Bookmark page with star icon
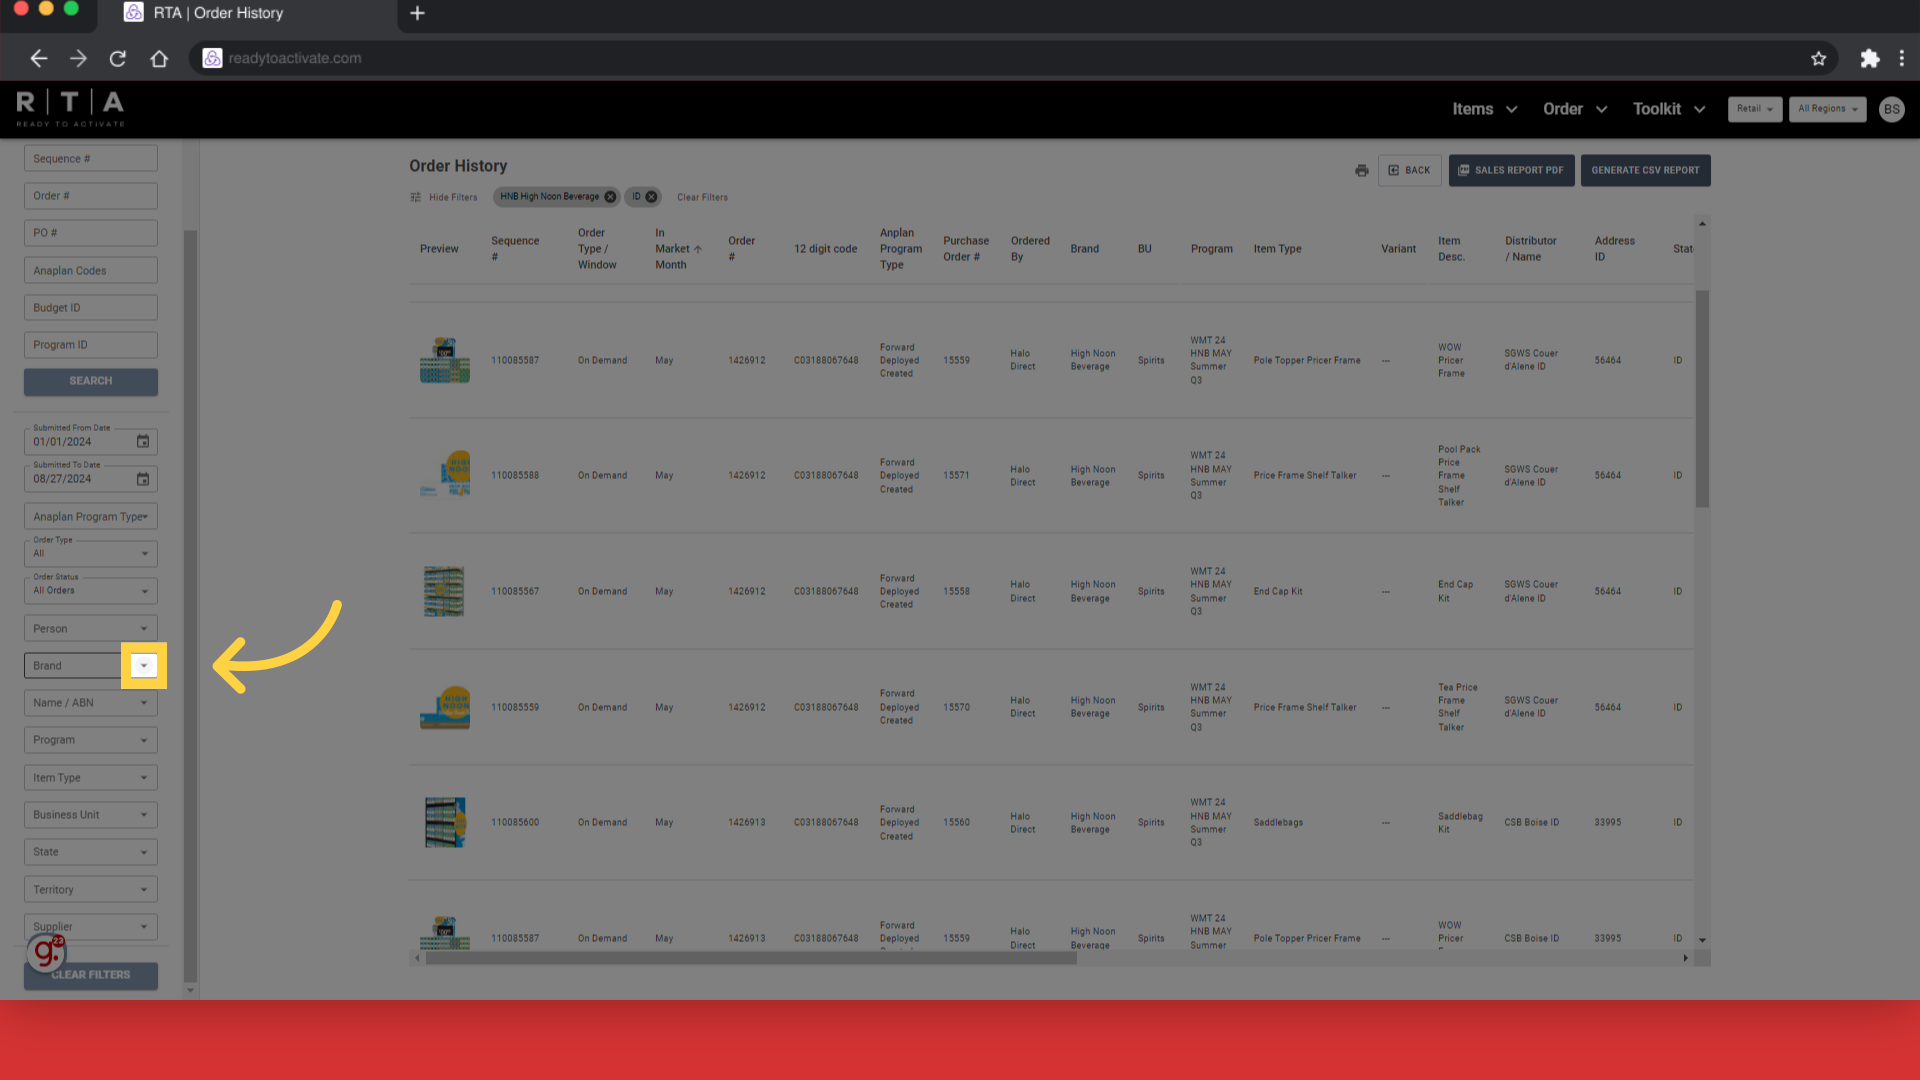Viewport: 1920px width, 1080px height. [x=1818, y=58]
